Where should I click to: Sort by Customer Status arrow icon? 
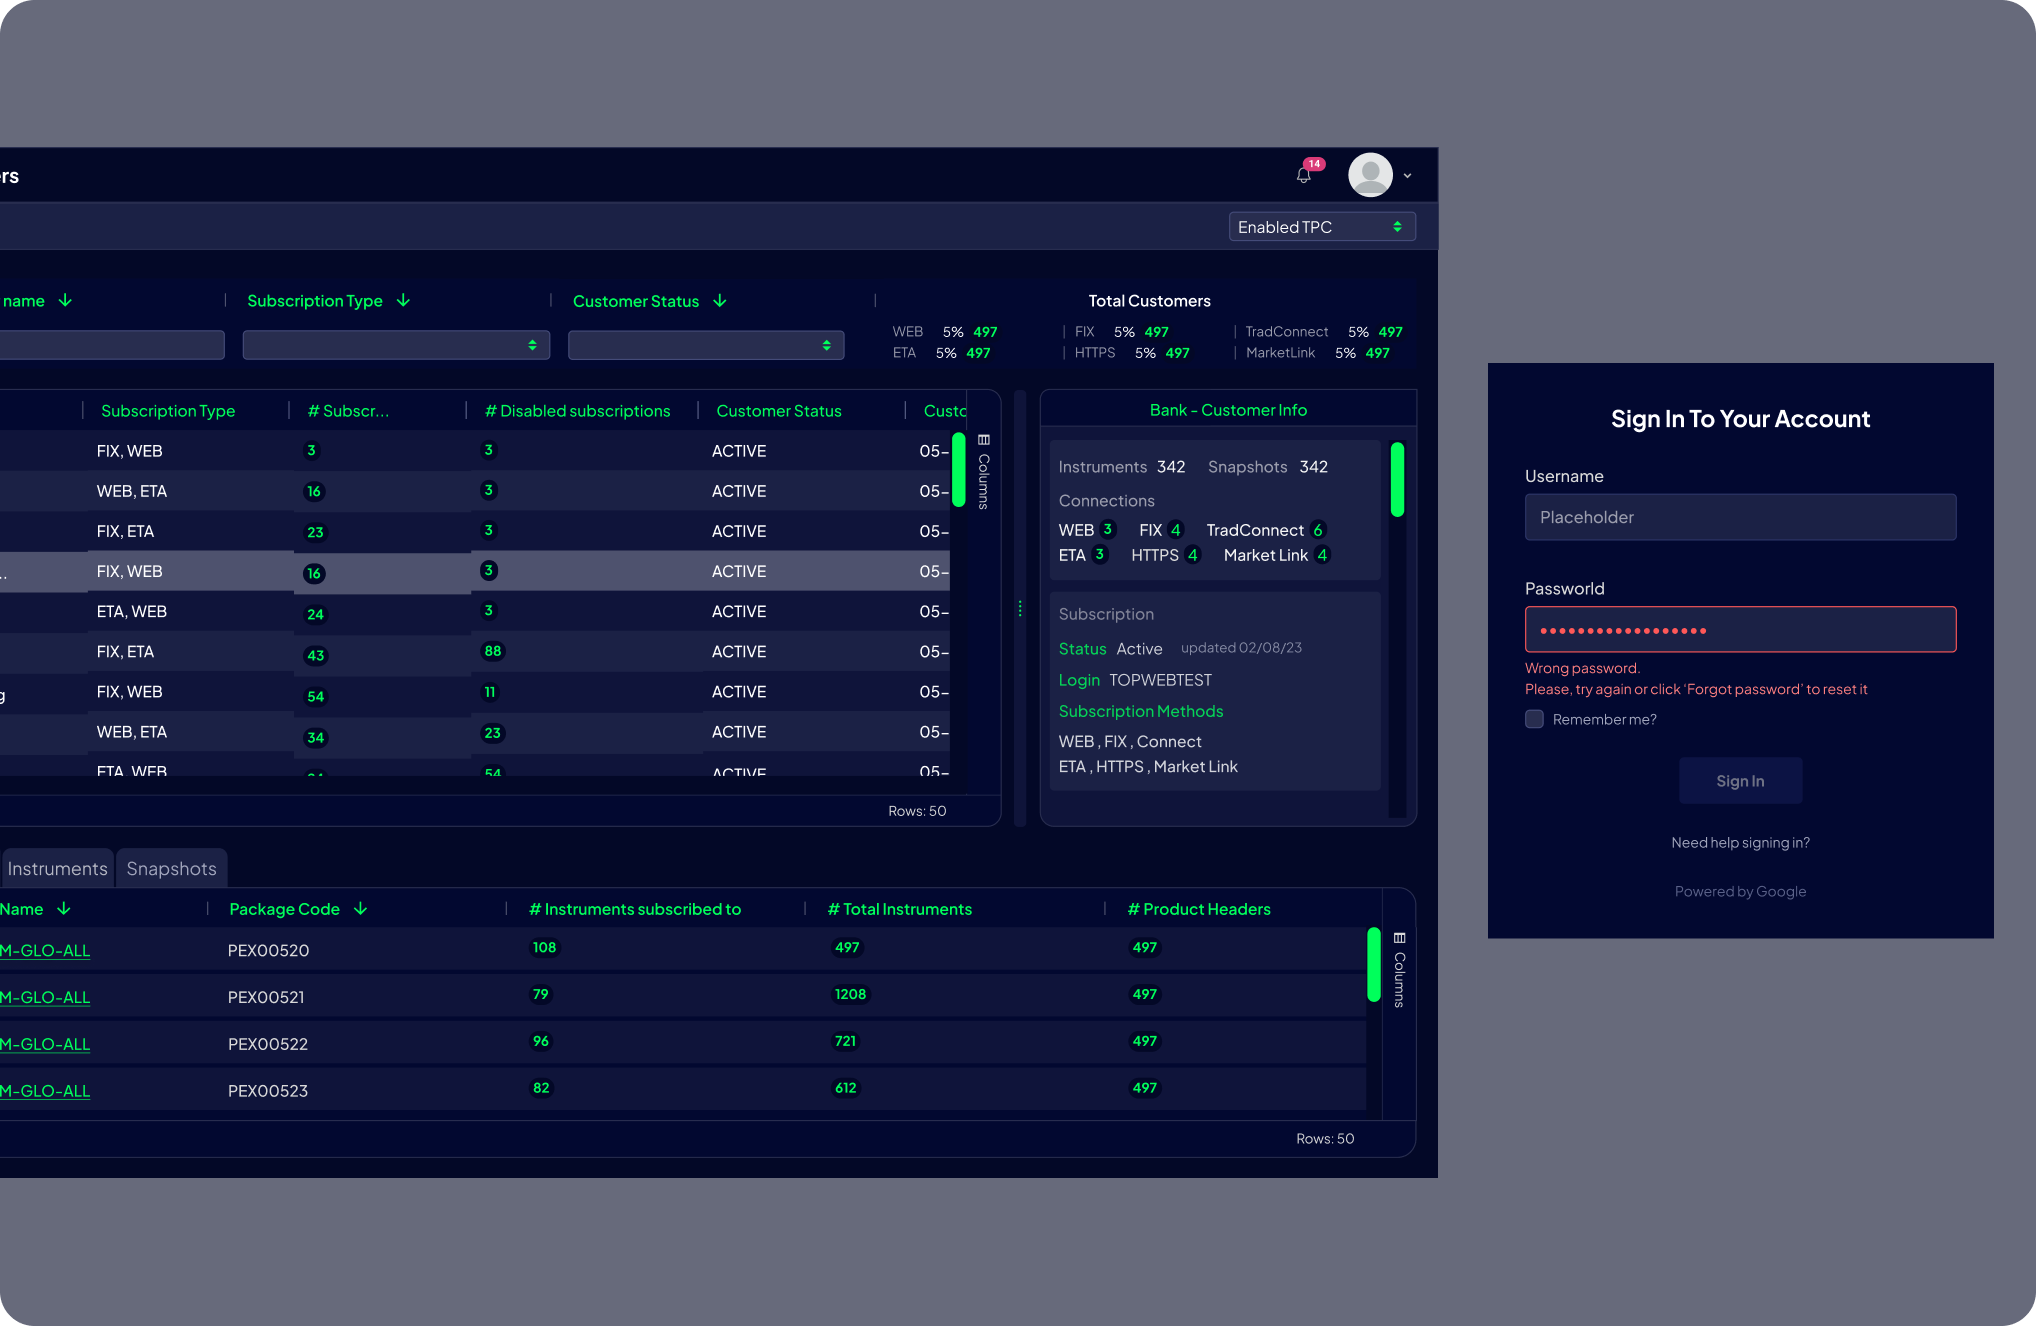(720, 301)
